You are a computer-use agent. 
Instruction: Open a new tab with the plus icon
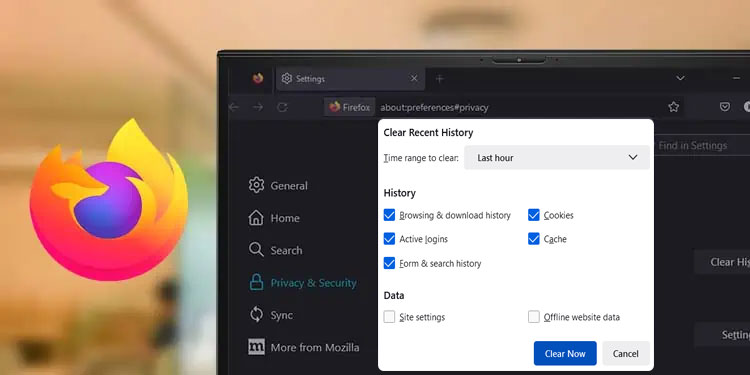pyautogui.click(x=440, y=79)
